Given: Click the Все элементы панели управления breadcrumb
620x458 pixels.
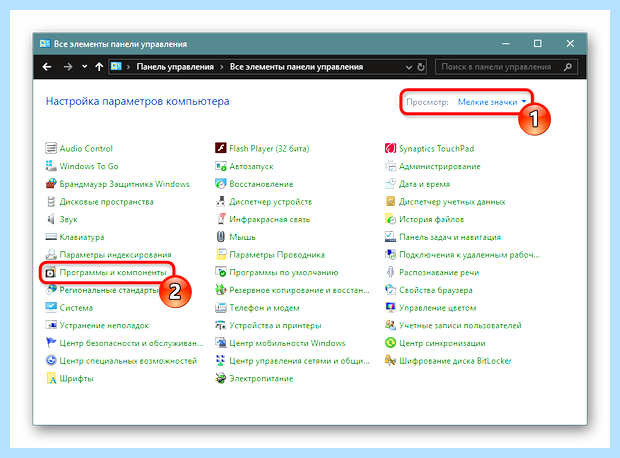Looking at the screenshot, I should [297, 67].
